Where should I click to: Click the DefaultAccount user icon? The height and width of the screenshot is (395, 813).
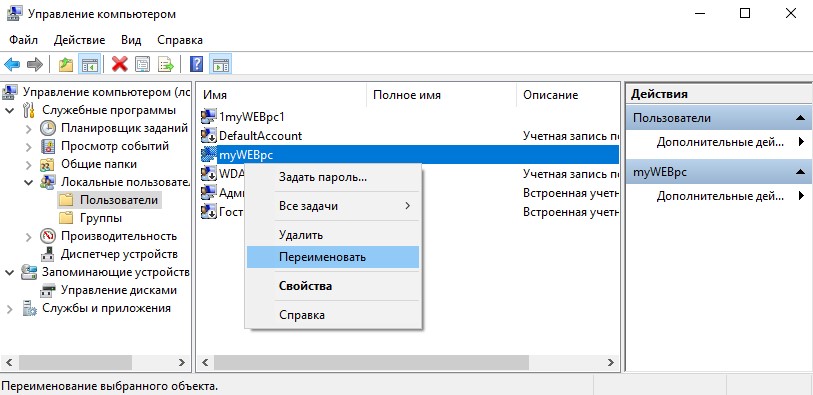(209, 136)
